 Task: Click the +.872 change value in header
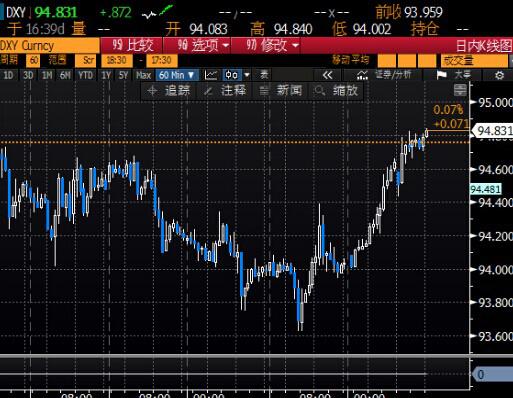[115, 13]
